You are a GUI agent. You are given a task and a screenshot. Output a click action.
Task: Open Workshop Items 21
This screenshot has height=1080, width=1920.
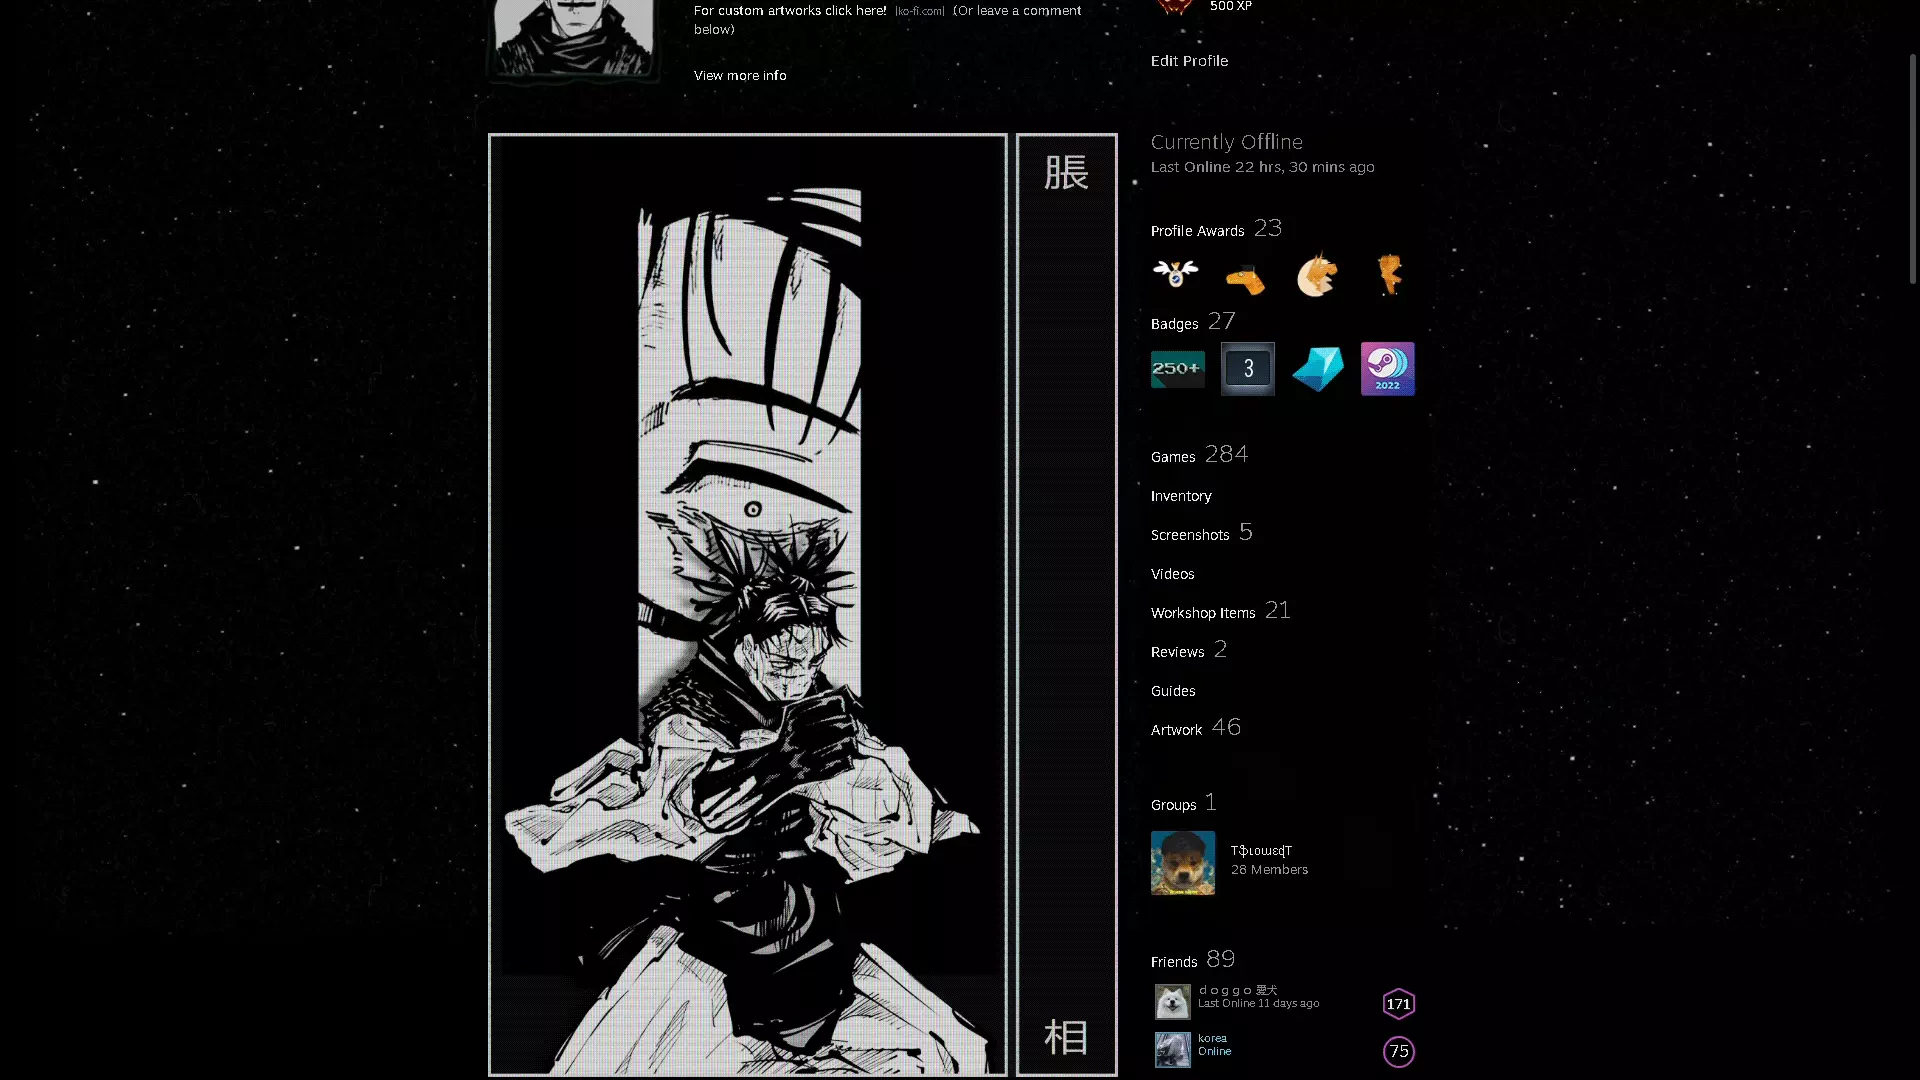pyautogui.click(x=1220, y=611)
